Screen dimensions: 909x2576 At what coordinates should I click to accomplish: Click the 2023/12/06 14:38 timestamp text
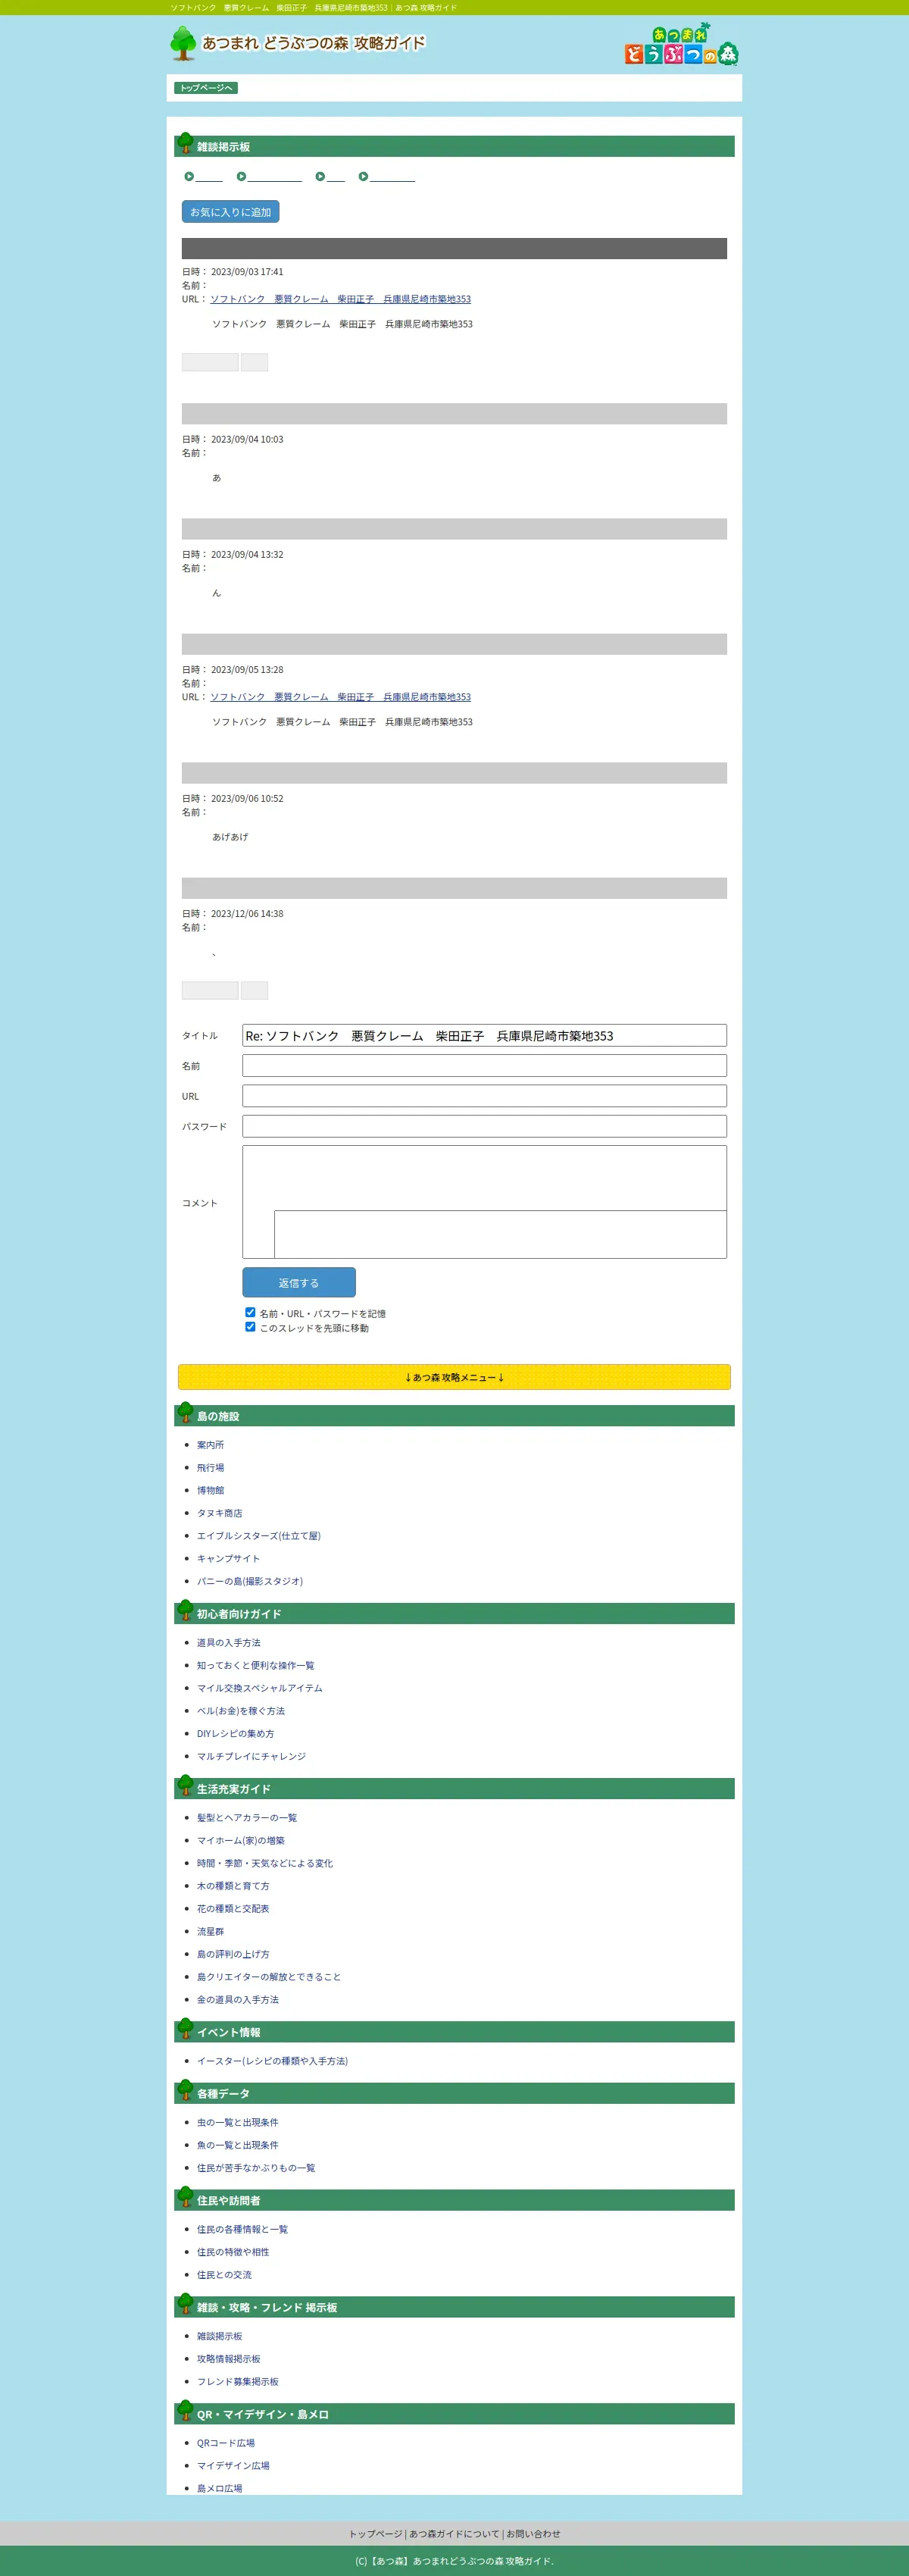pos(247,914)
